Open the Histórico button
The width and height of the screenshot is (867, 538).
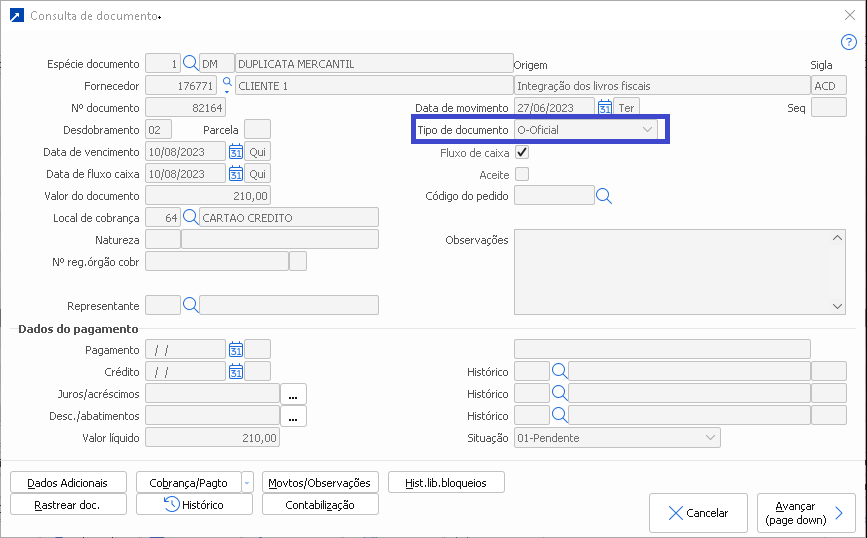point(195,505)
